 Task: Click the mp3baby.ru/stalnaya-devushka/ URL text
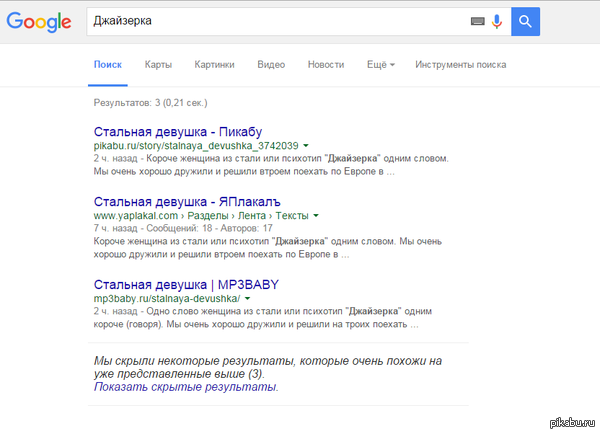[167, 298]
